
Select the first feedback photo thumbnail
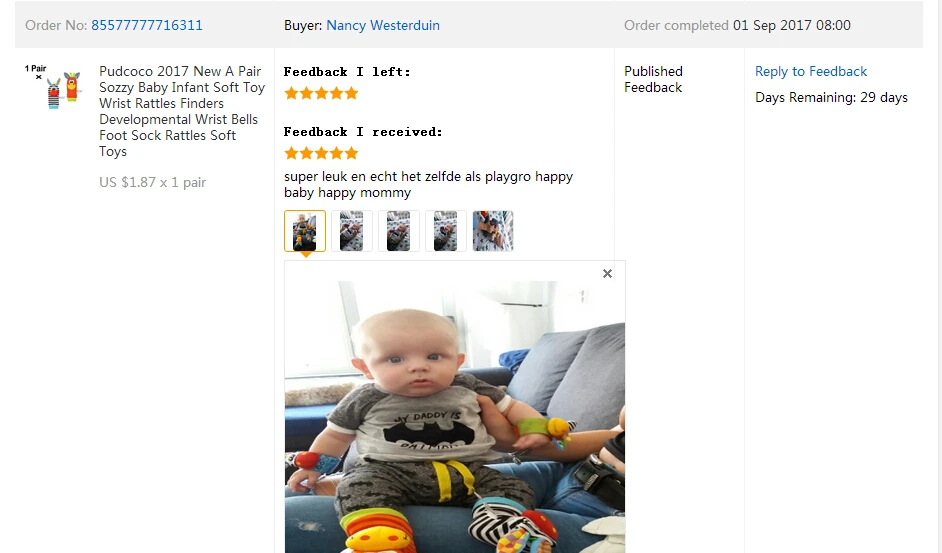point(305,231)
